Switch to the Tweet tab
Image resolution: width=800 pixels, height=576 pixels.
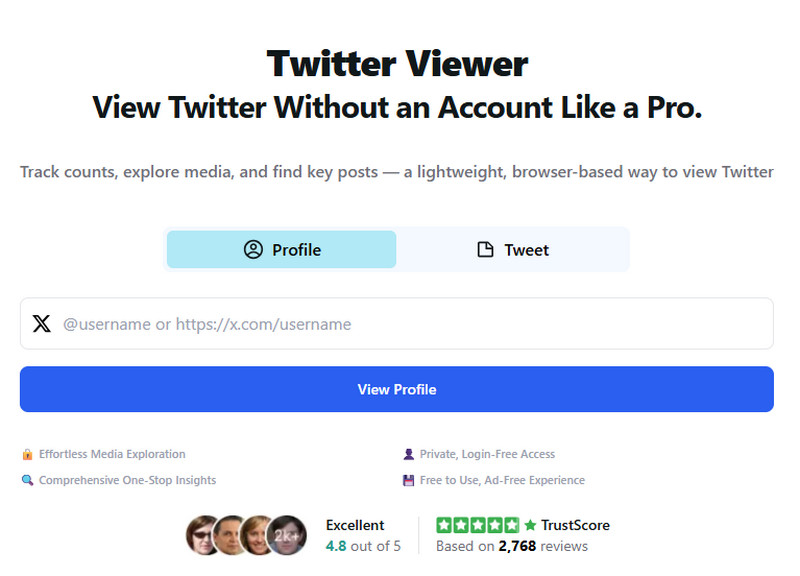(x=512, y=250)
